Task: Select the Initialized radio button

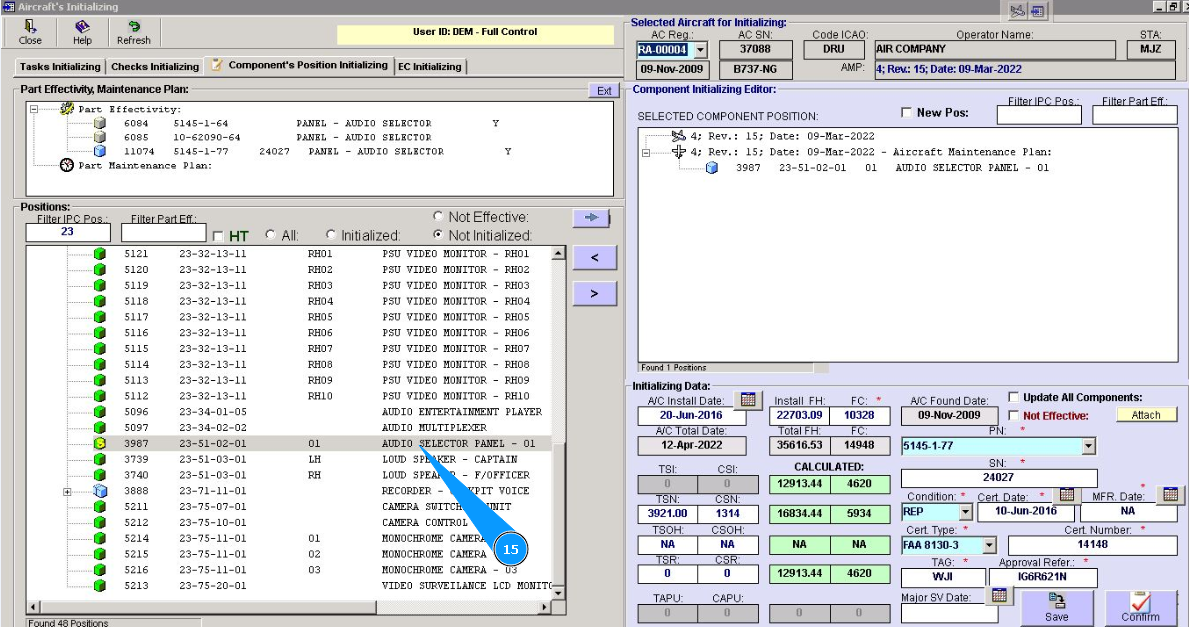Action: (331, 235)
